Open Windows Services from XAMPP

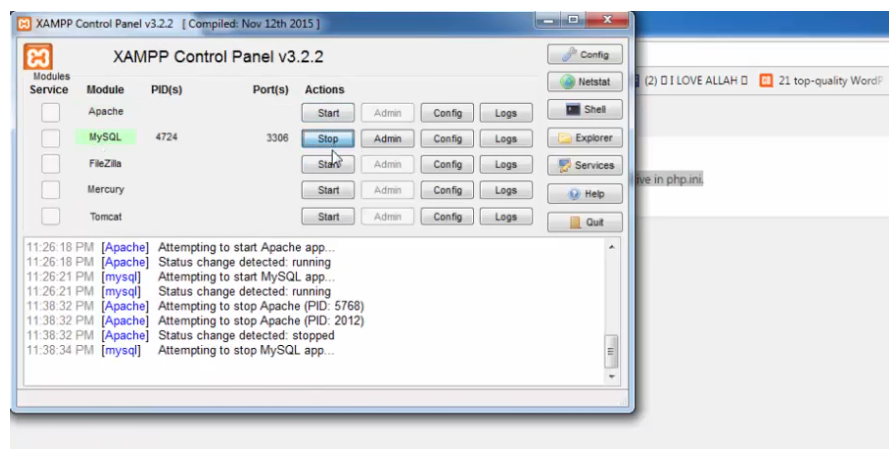(585, 166)
